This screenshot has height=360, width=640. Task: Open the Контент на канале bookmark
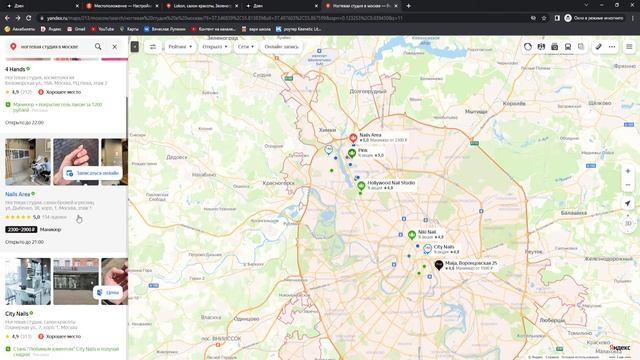pos(213,29)
